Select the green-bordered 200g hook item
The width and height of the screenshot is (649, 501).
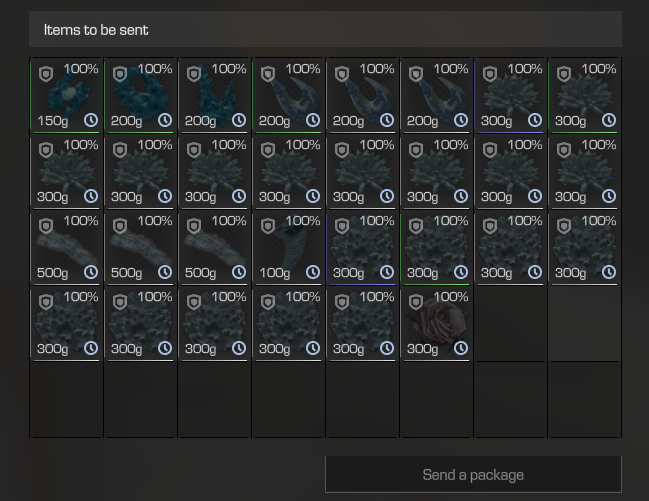288,96
